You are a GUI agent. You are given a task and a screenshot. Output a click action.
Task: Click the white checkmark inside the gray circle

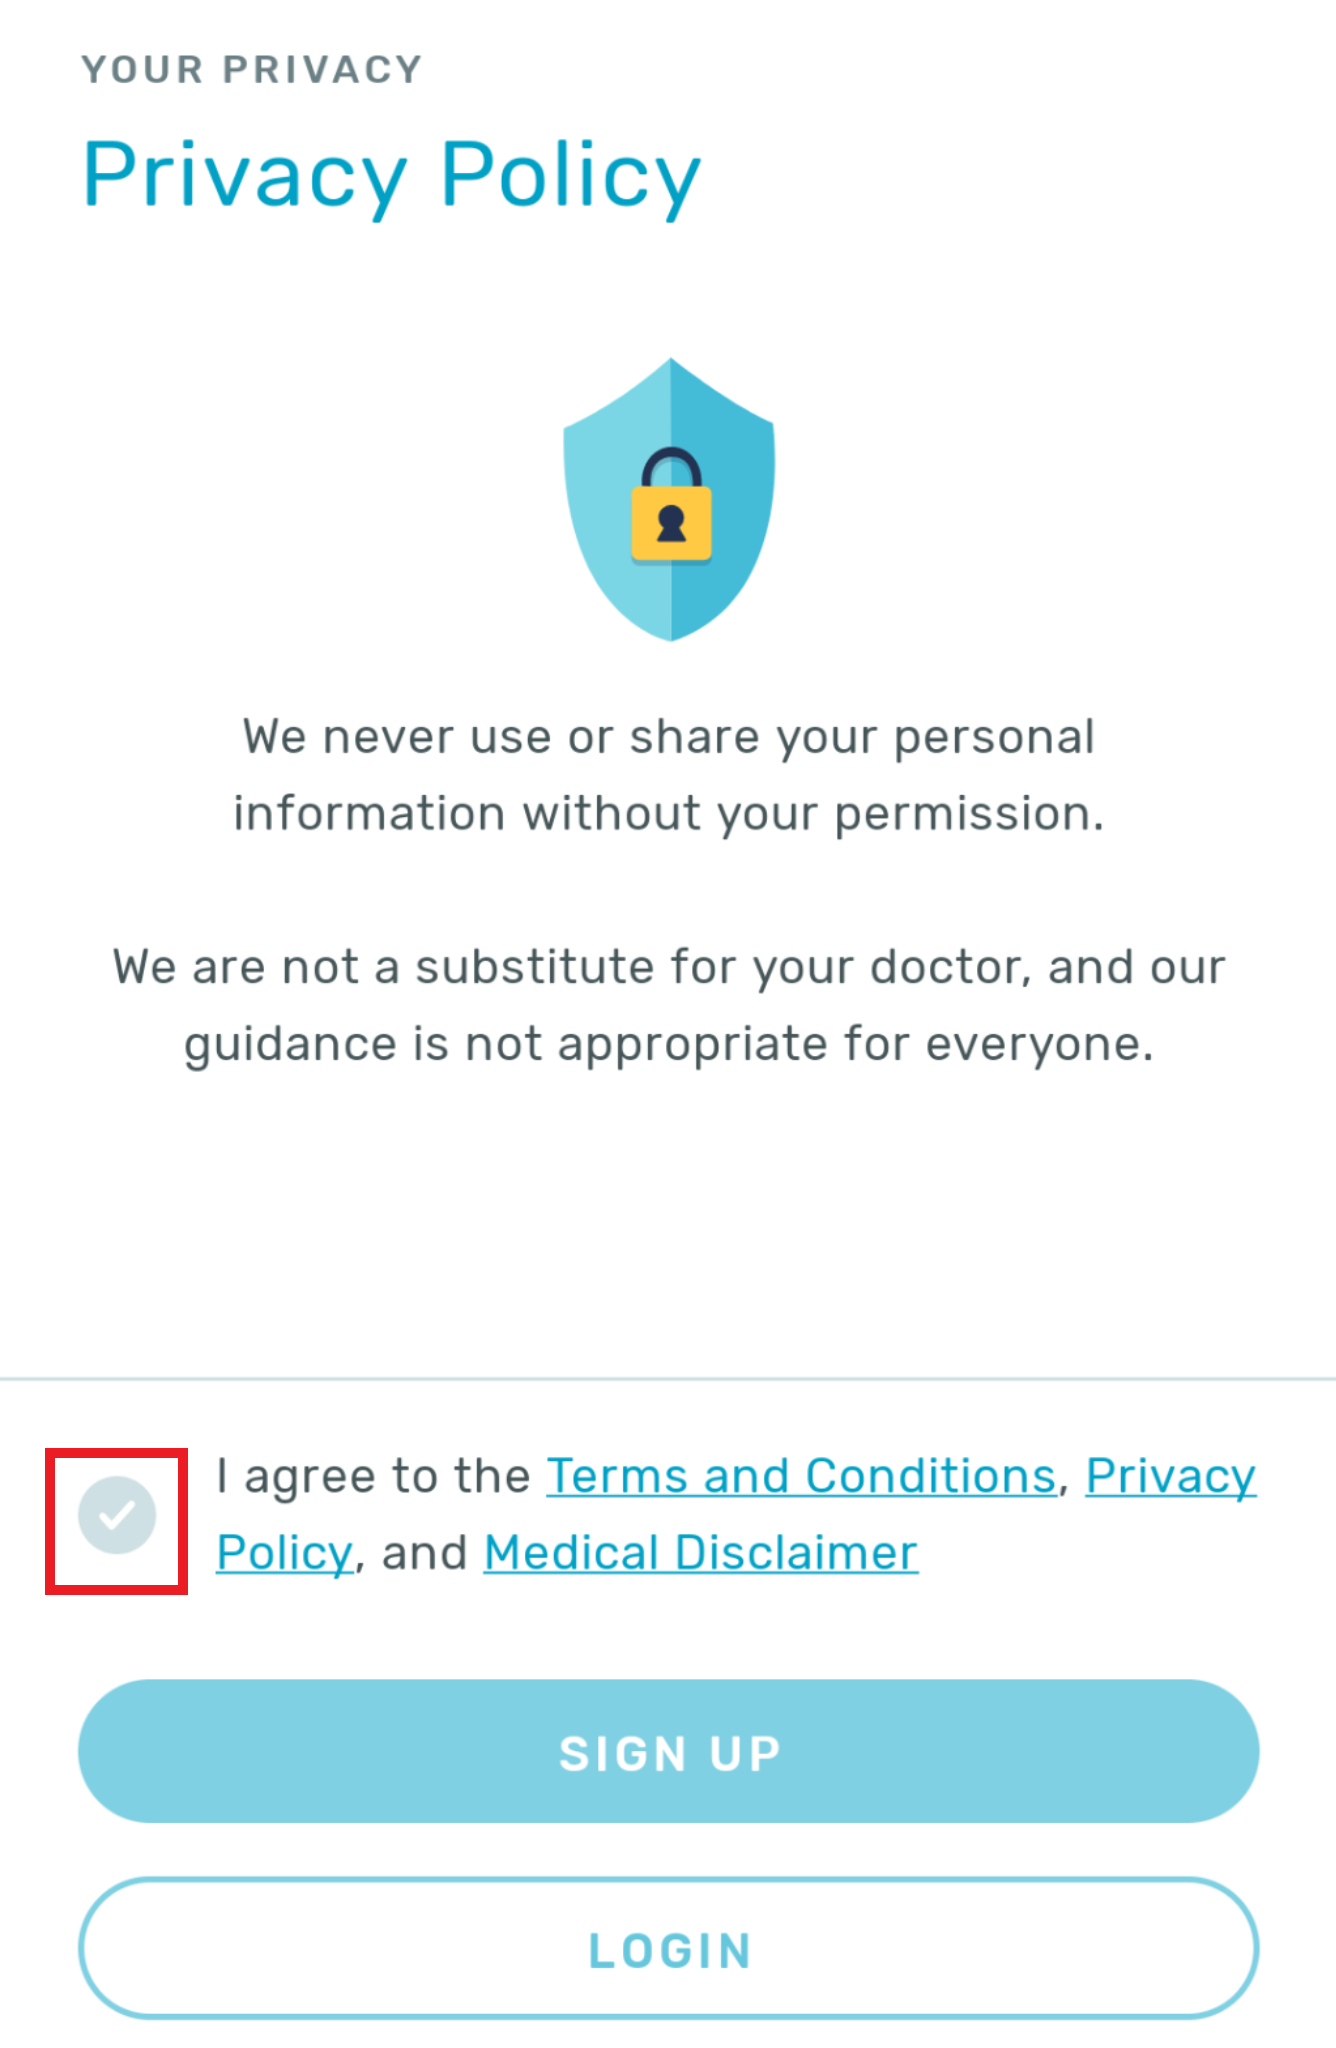[x=116, y=1513]
